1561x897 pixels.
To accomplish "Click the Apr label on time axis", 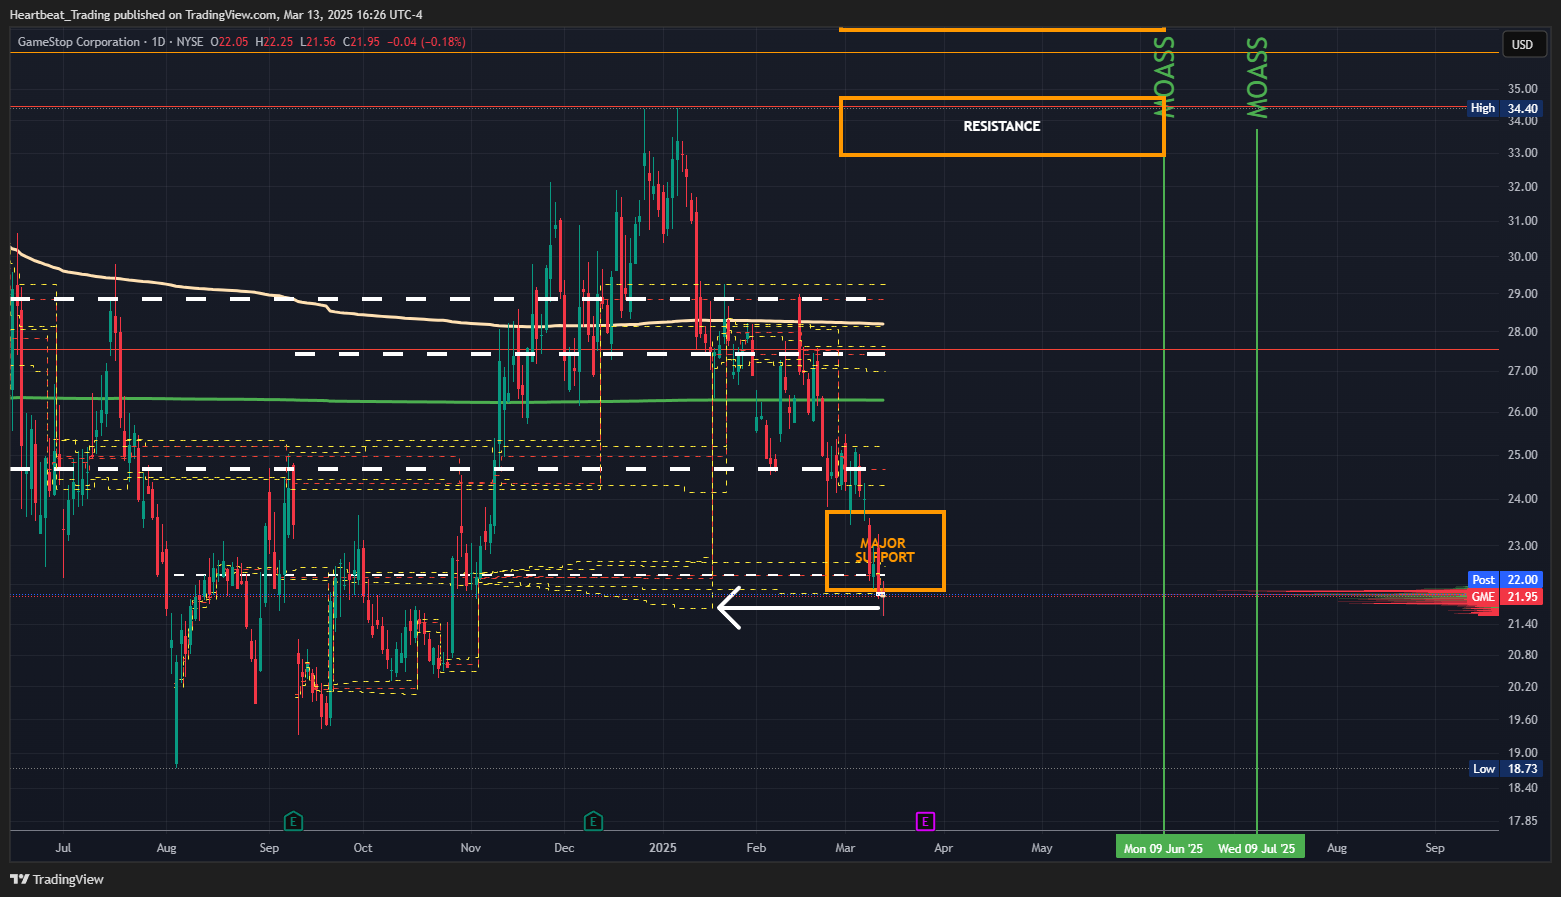I will tap(943, 848).
